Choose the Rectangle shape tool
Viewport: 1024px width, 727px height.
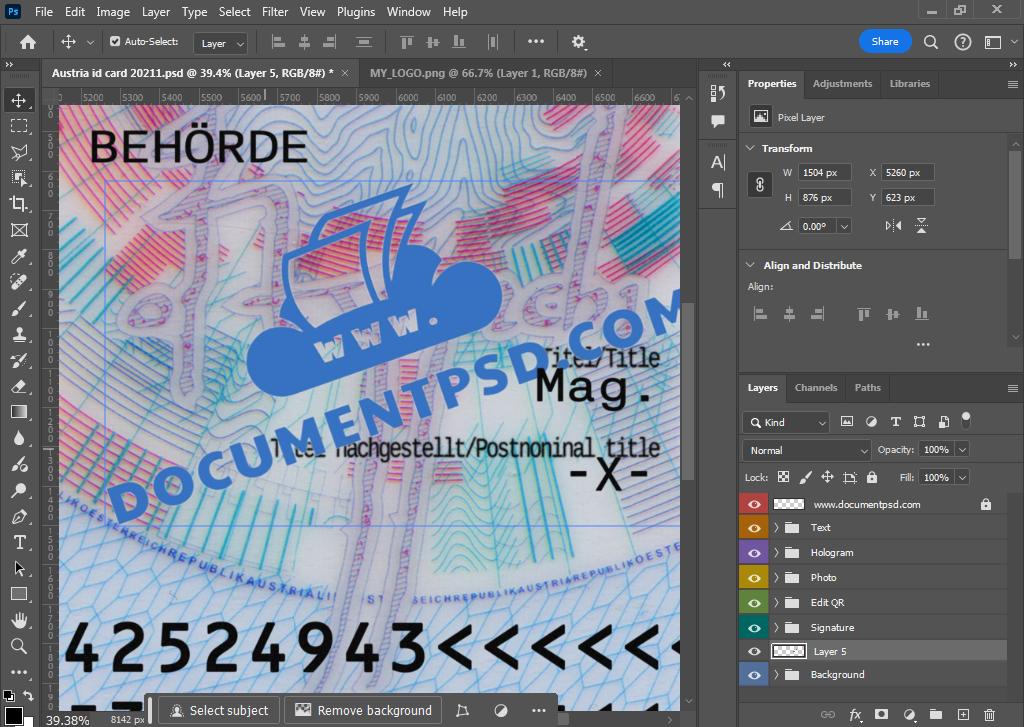(19, 594)
